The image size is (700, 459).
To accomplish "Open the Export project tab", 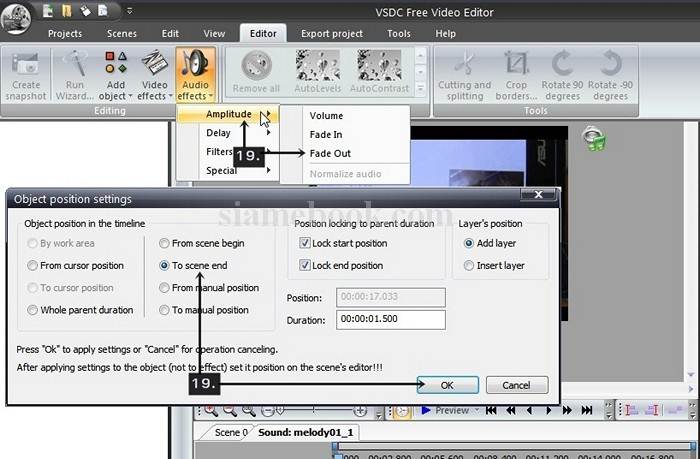I will coord(332,33).
